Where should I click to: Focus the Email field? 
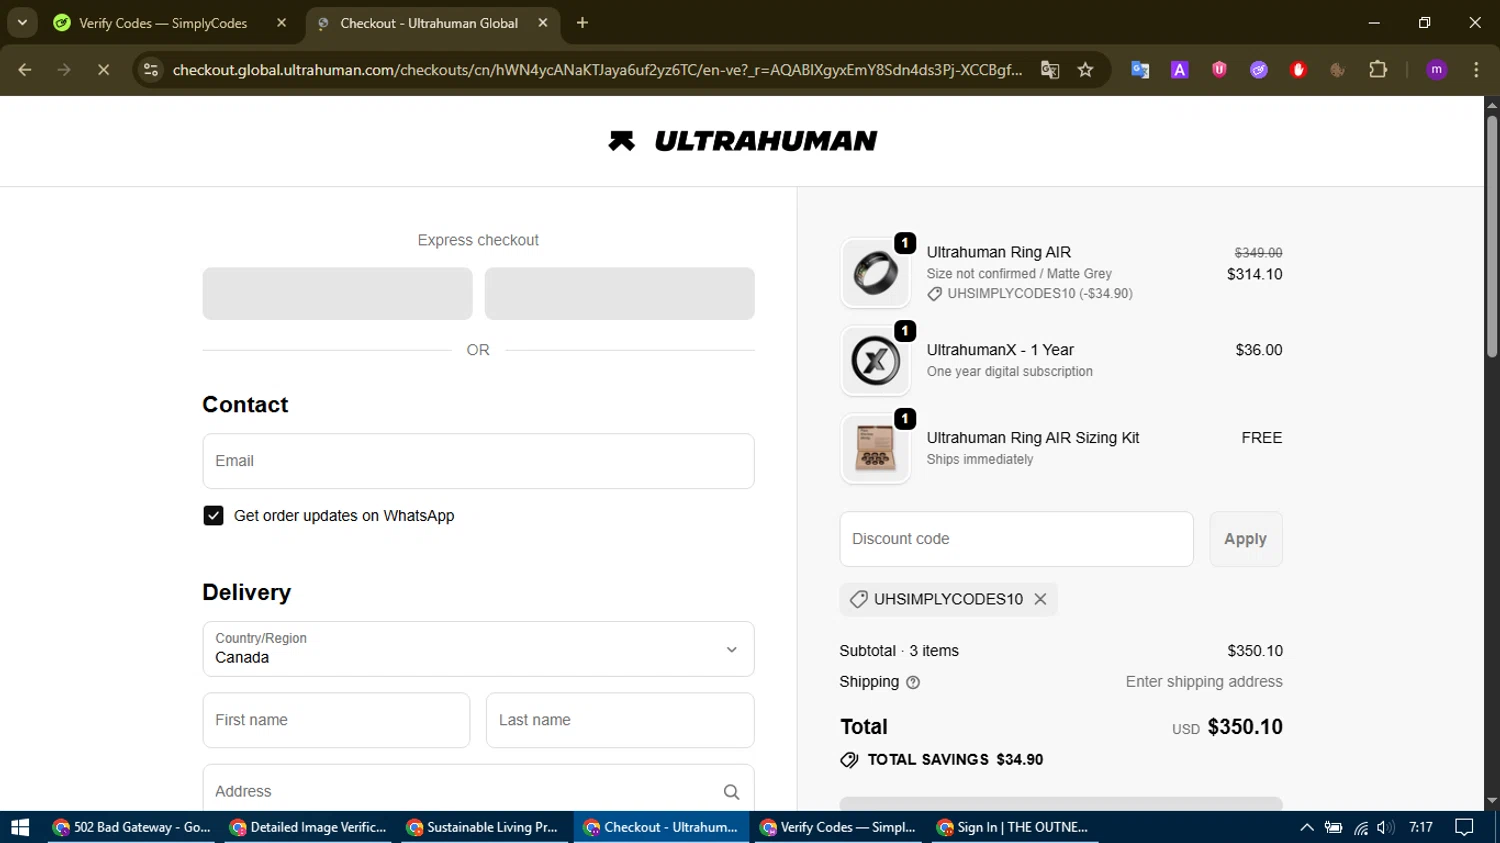click(x=478, y=461)
